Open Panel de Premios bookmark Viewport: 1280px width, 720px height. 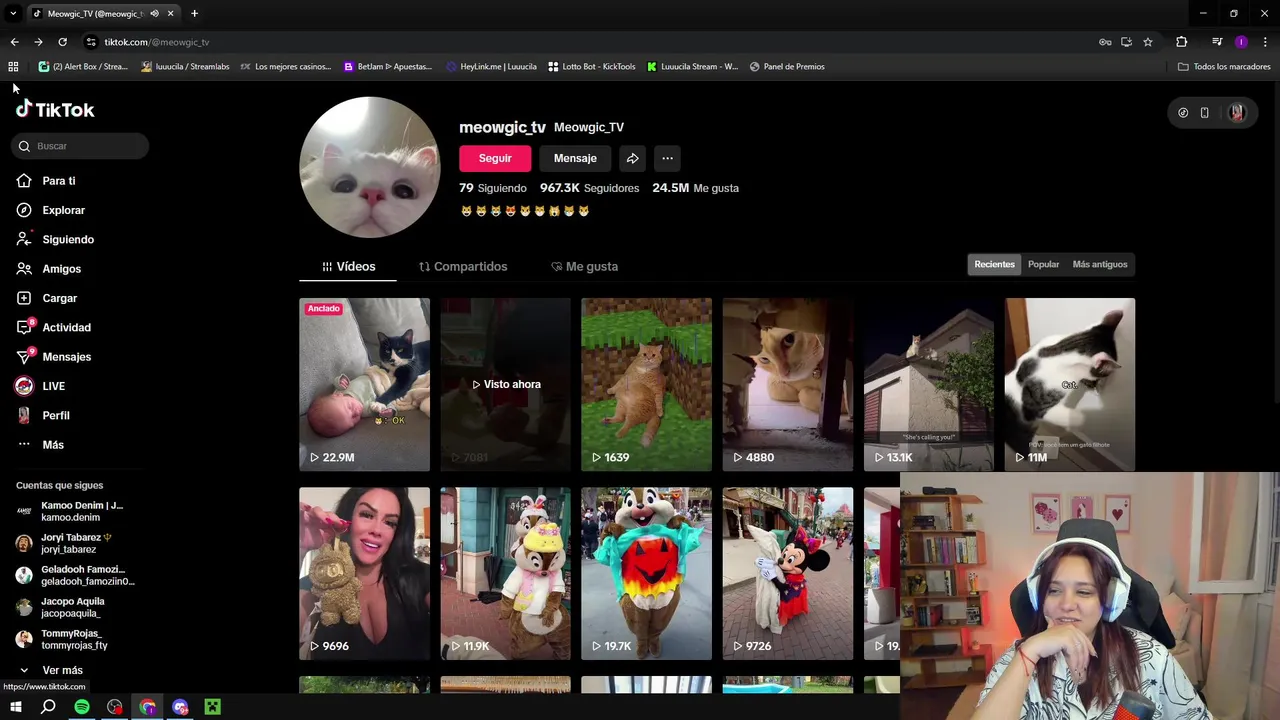(x=787, y=67)
